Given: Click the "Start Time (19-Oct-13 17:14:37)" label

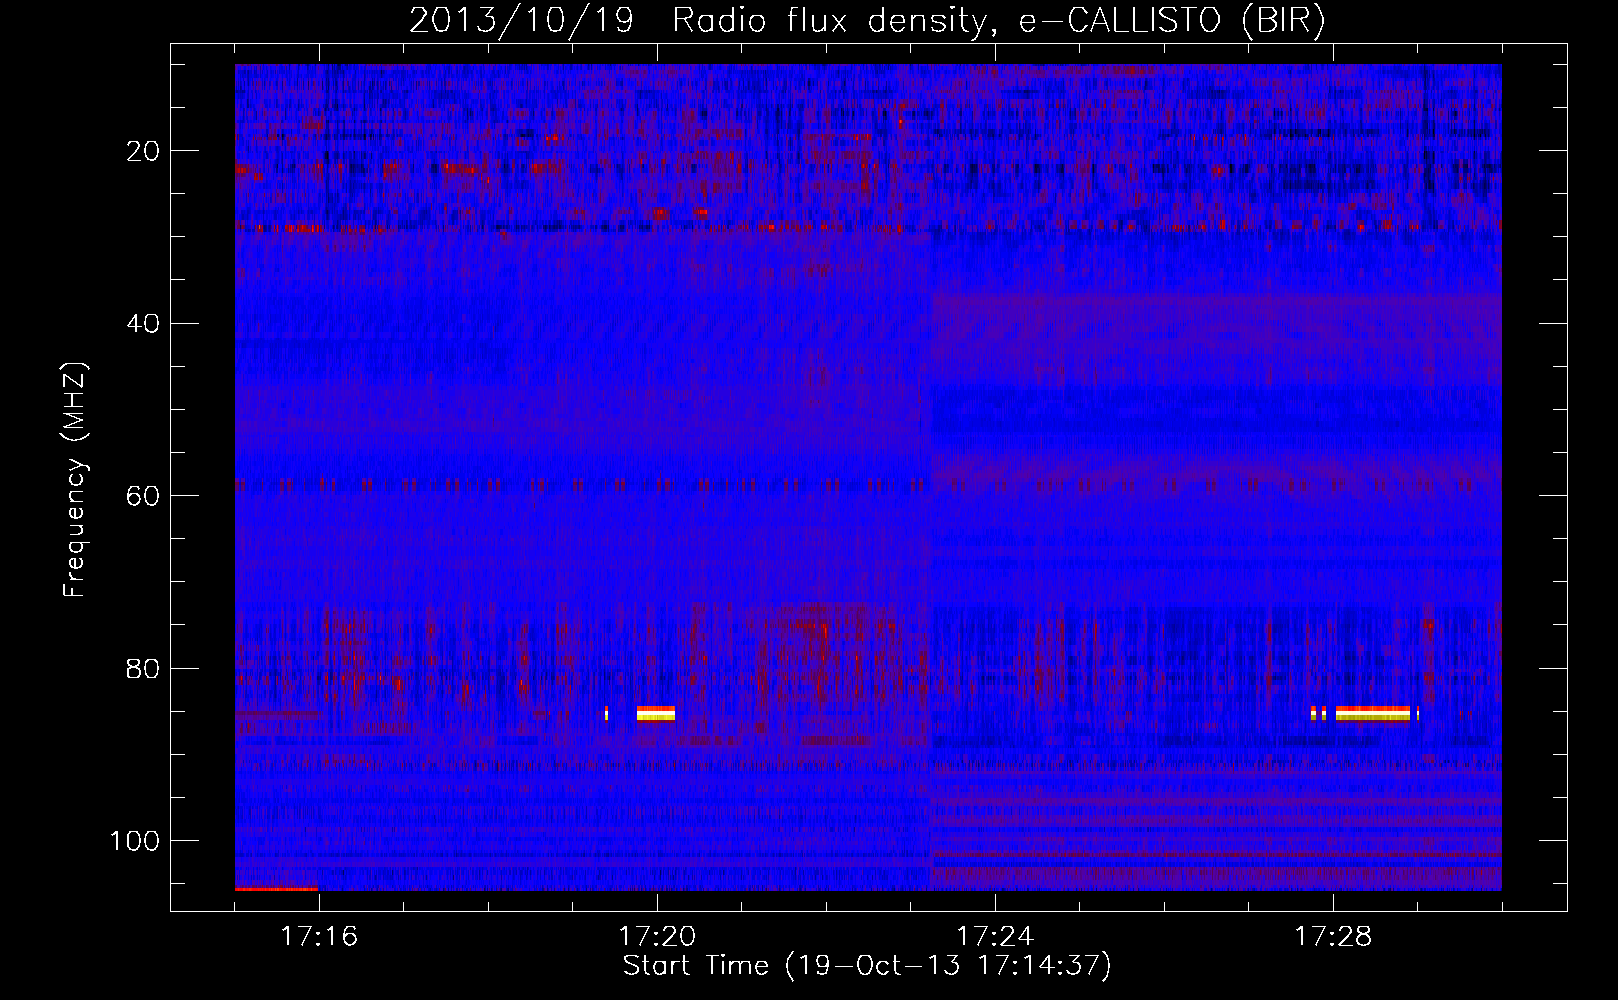Looking at the screenshot, I should tap(867, 966).
